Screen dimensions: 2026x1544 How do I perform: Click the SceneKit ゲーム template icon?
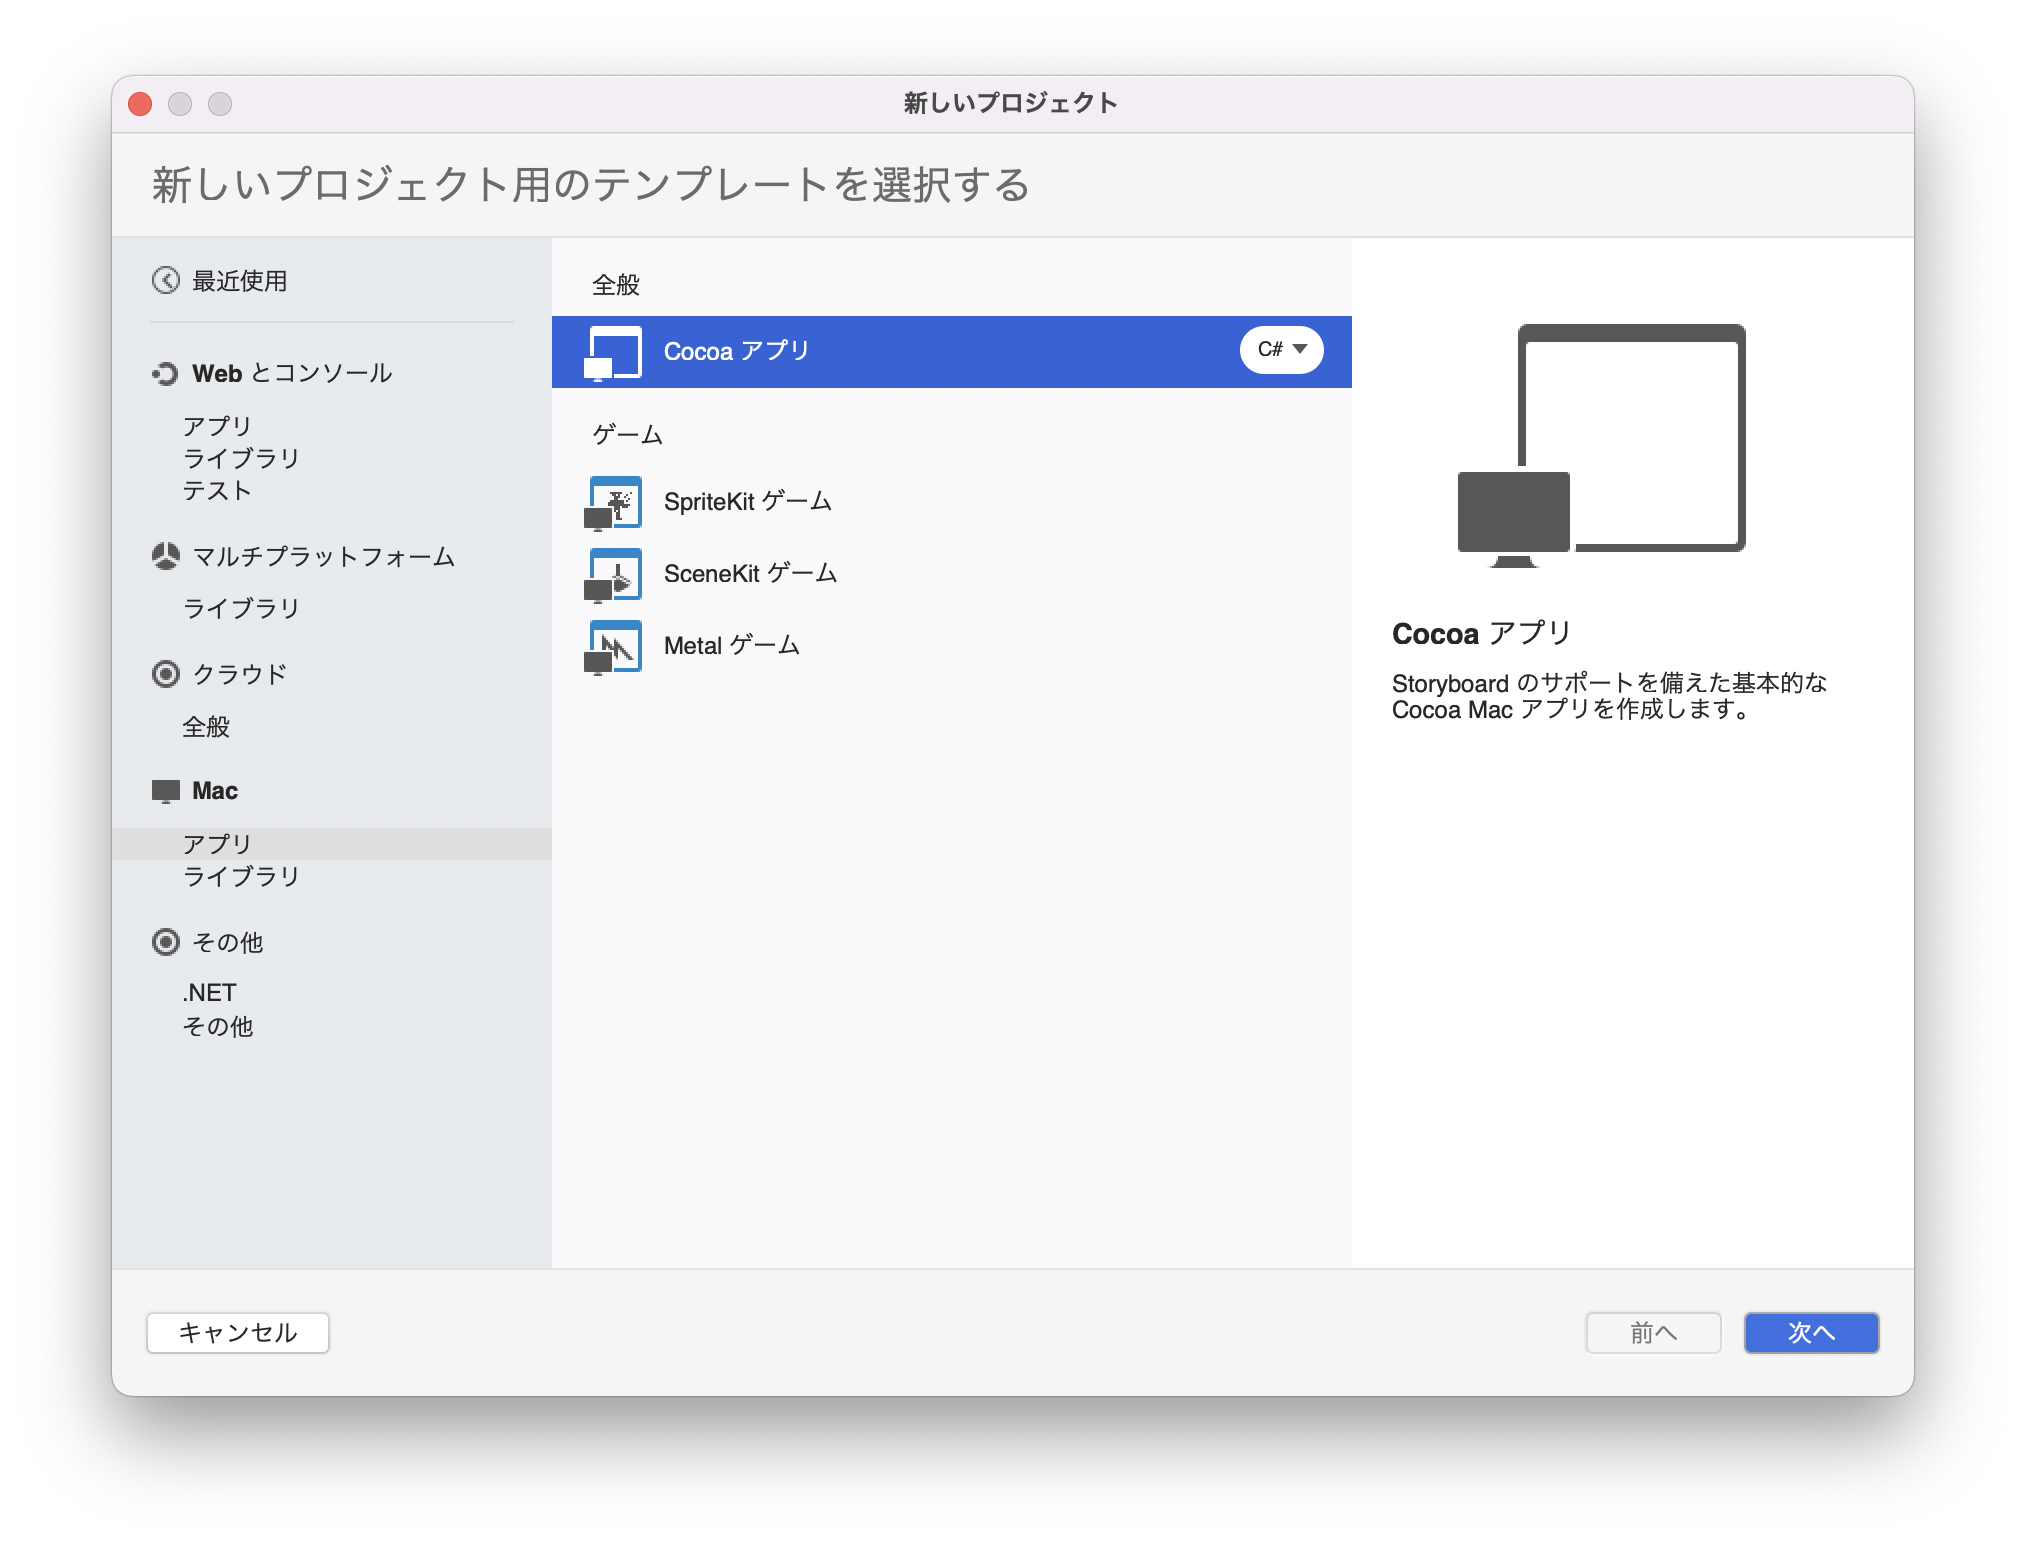point(613,575)
